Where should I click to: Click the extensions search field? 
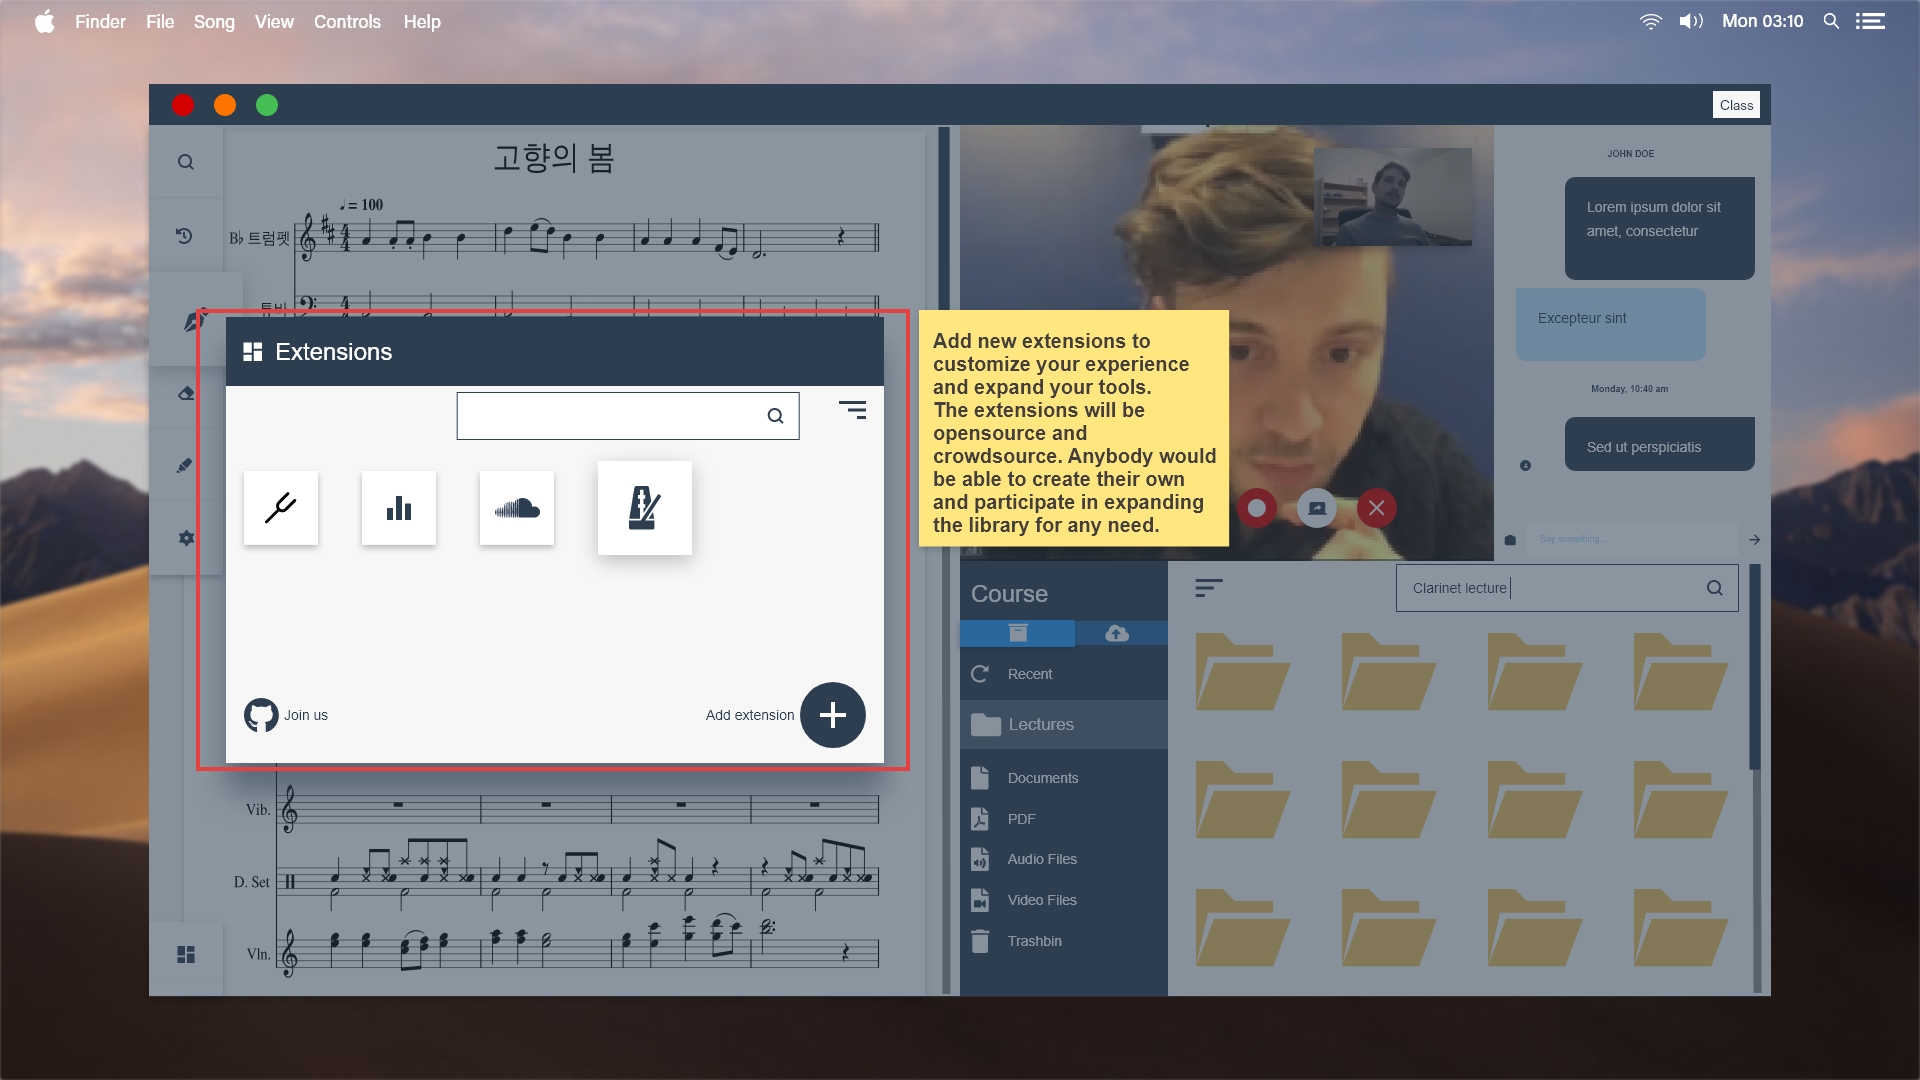(x=610, y=416)
